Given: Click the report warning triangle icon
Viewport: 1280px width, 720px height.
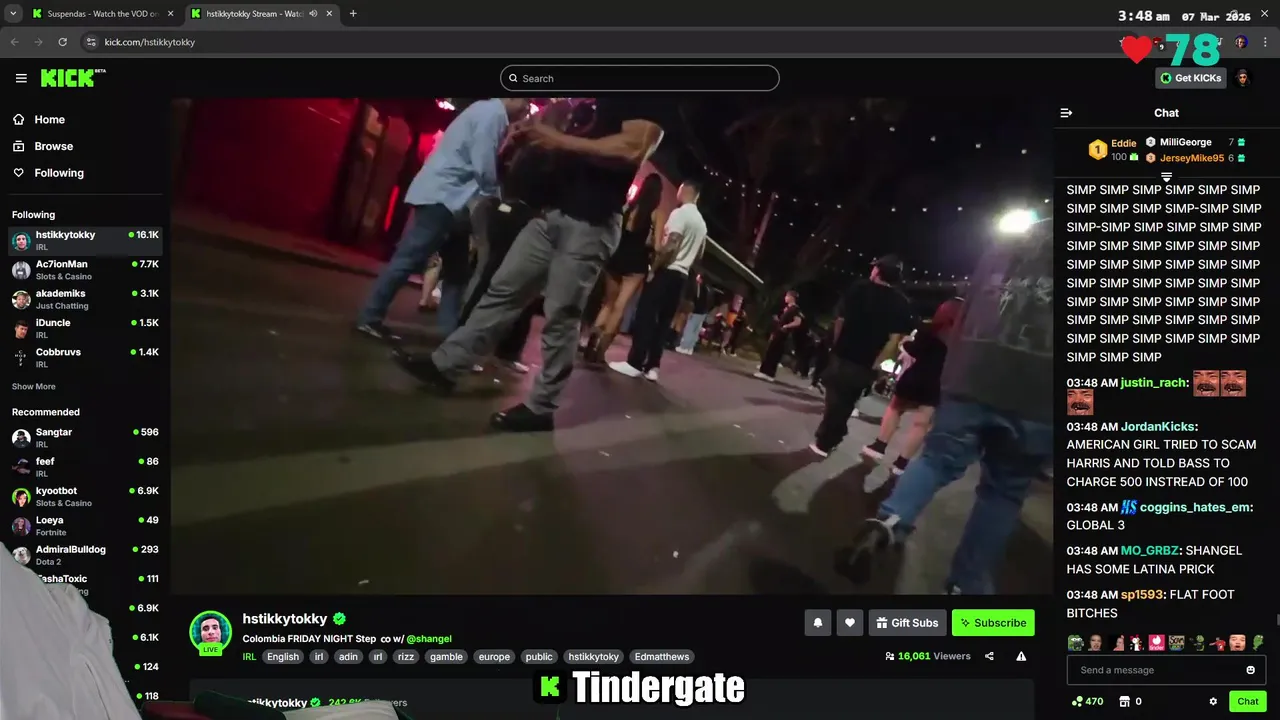Looking at the screenshot, I should click(x=1021, y=656).
